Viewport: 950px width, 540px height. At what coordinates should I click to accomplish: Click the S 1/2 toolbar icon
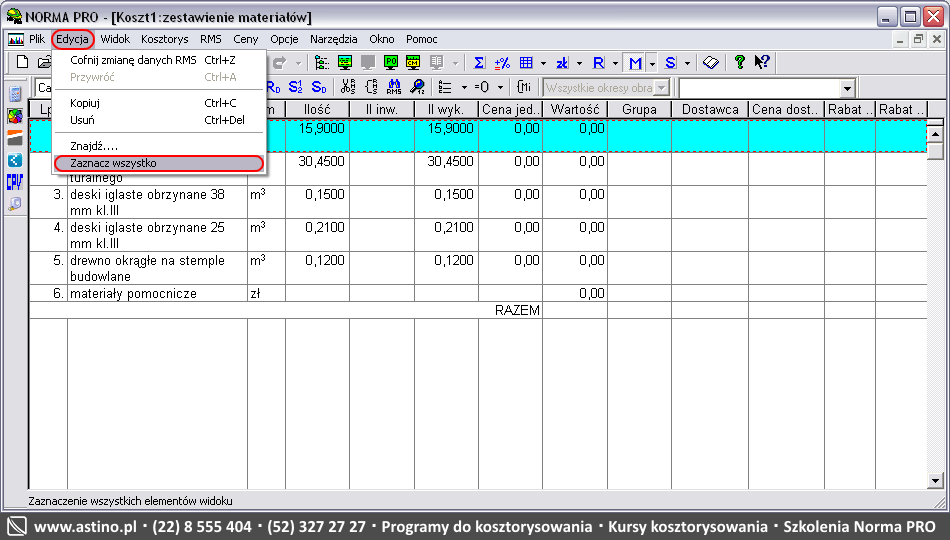[295, 87]
